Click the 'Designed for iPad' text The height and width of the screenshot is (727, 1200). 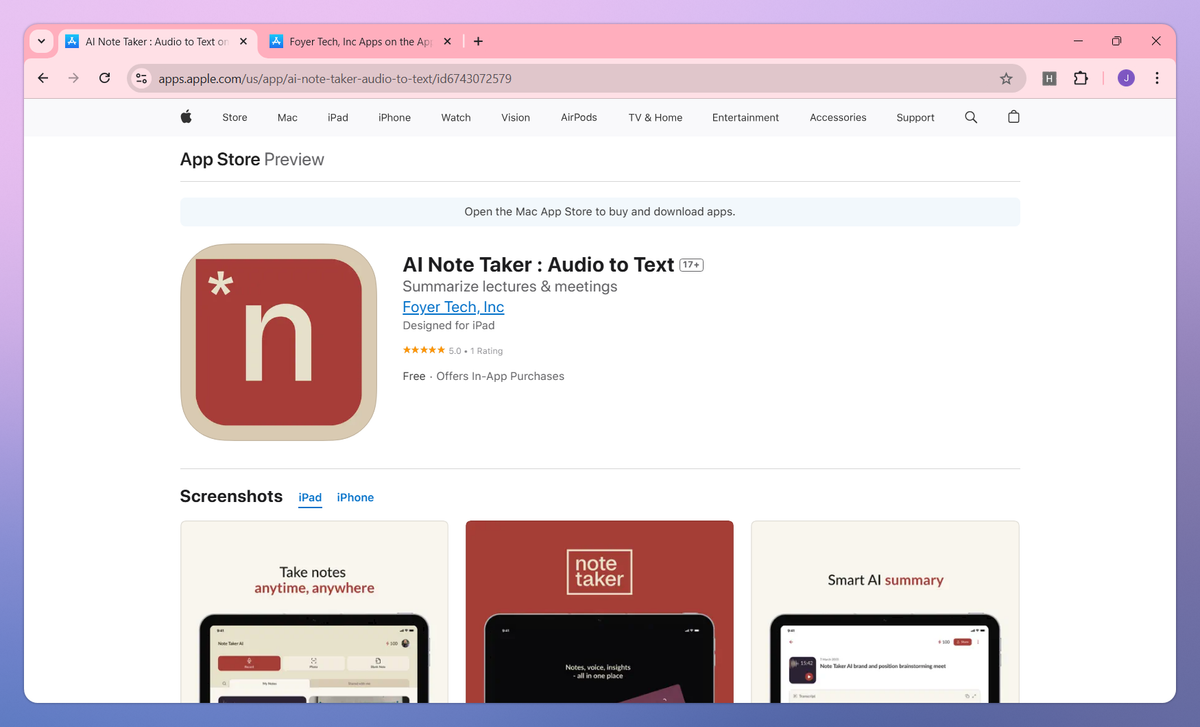coord(449,326)
